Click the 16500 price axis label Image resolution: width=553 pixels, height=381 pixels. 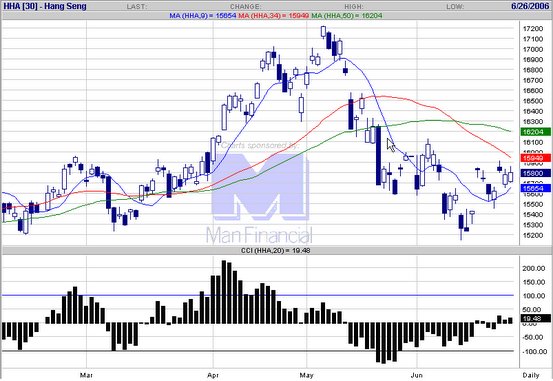point(533,101)
